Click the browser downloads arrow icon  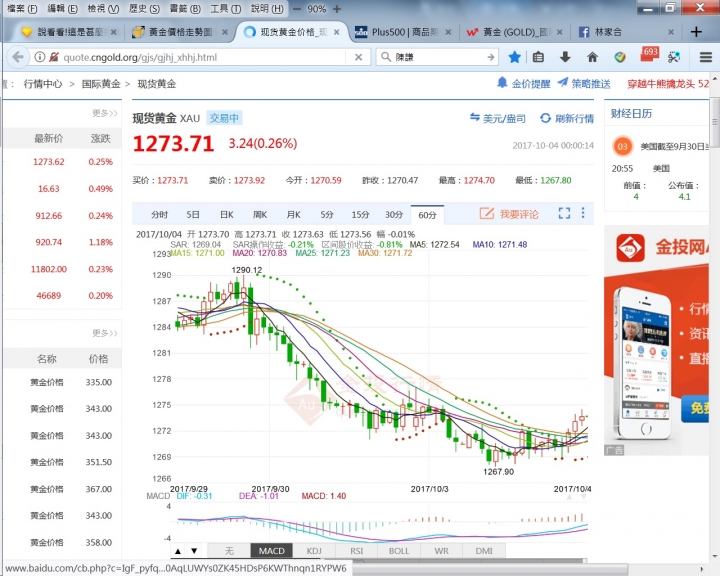click(x=565, y=57)
